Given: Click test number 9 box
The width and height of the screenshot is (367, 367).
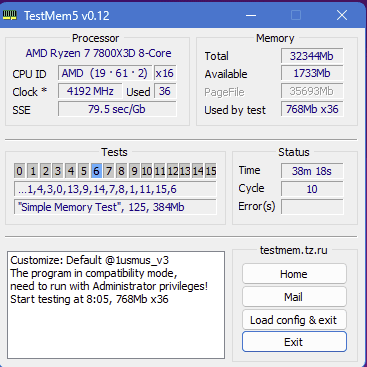Looking at the screenshot, I should pyautogui.click(x=134, y=171).
